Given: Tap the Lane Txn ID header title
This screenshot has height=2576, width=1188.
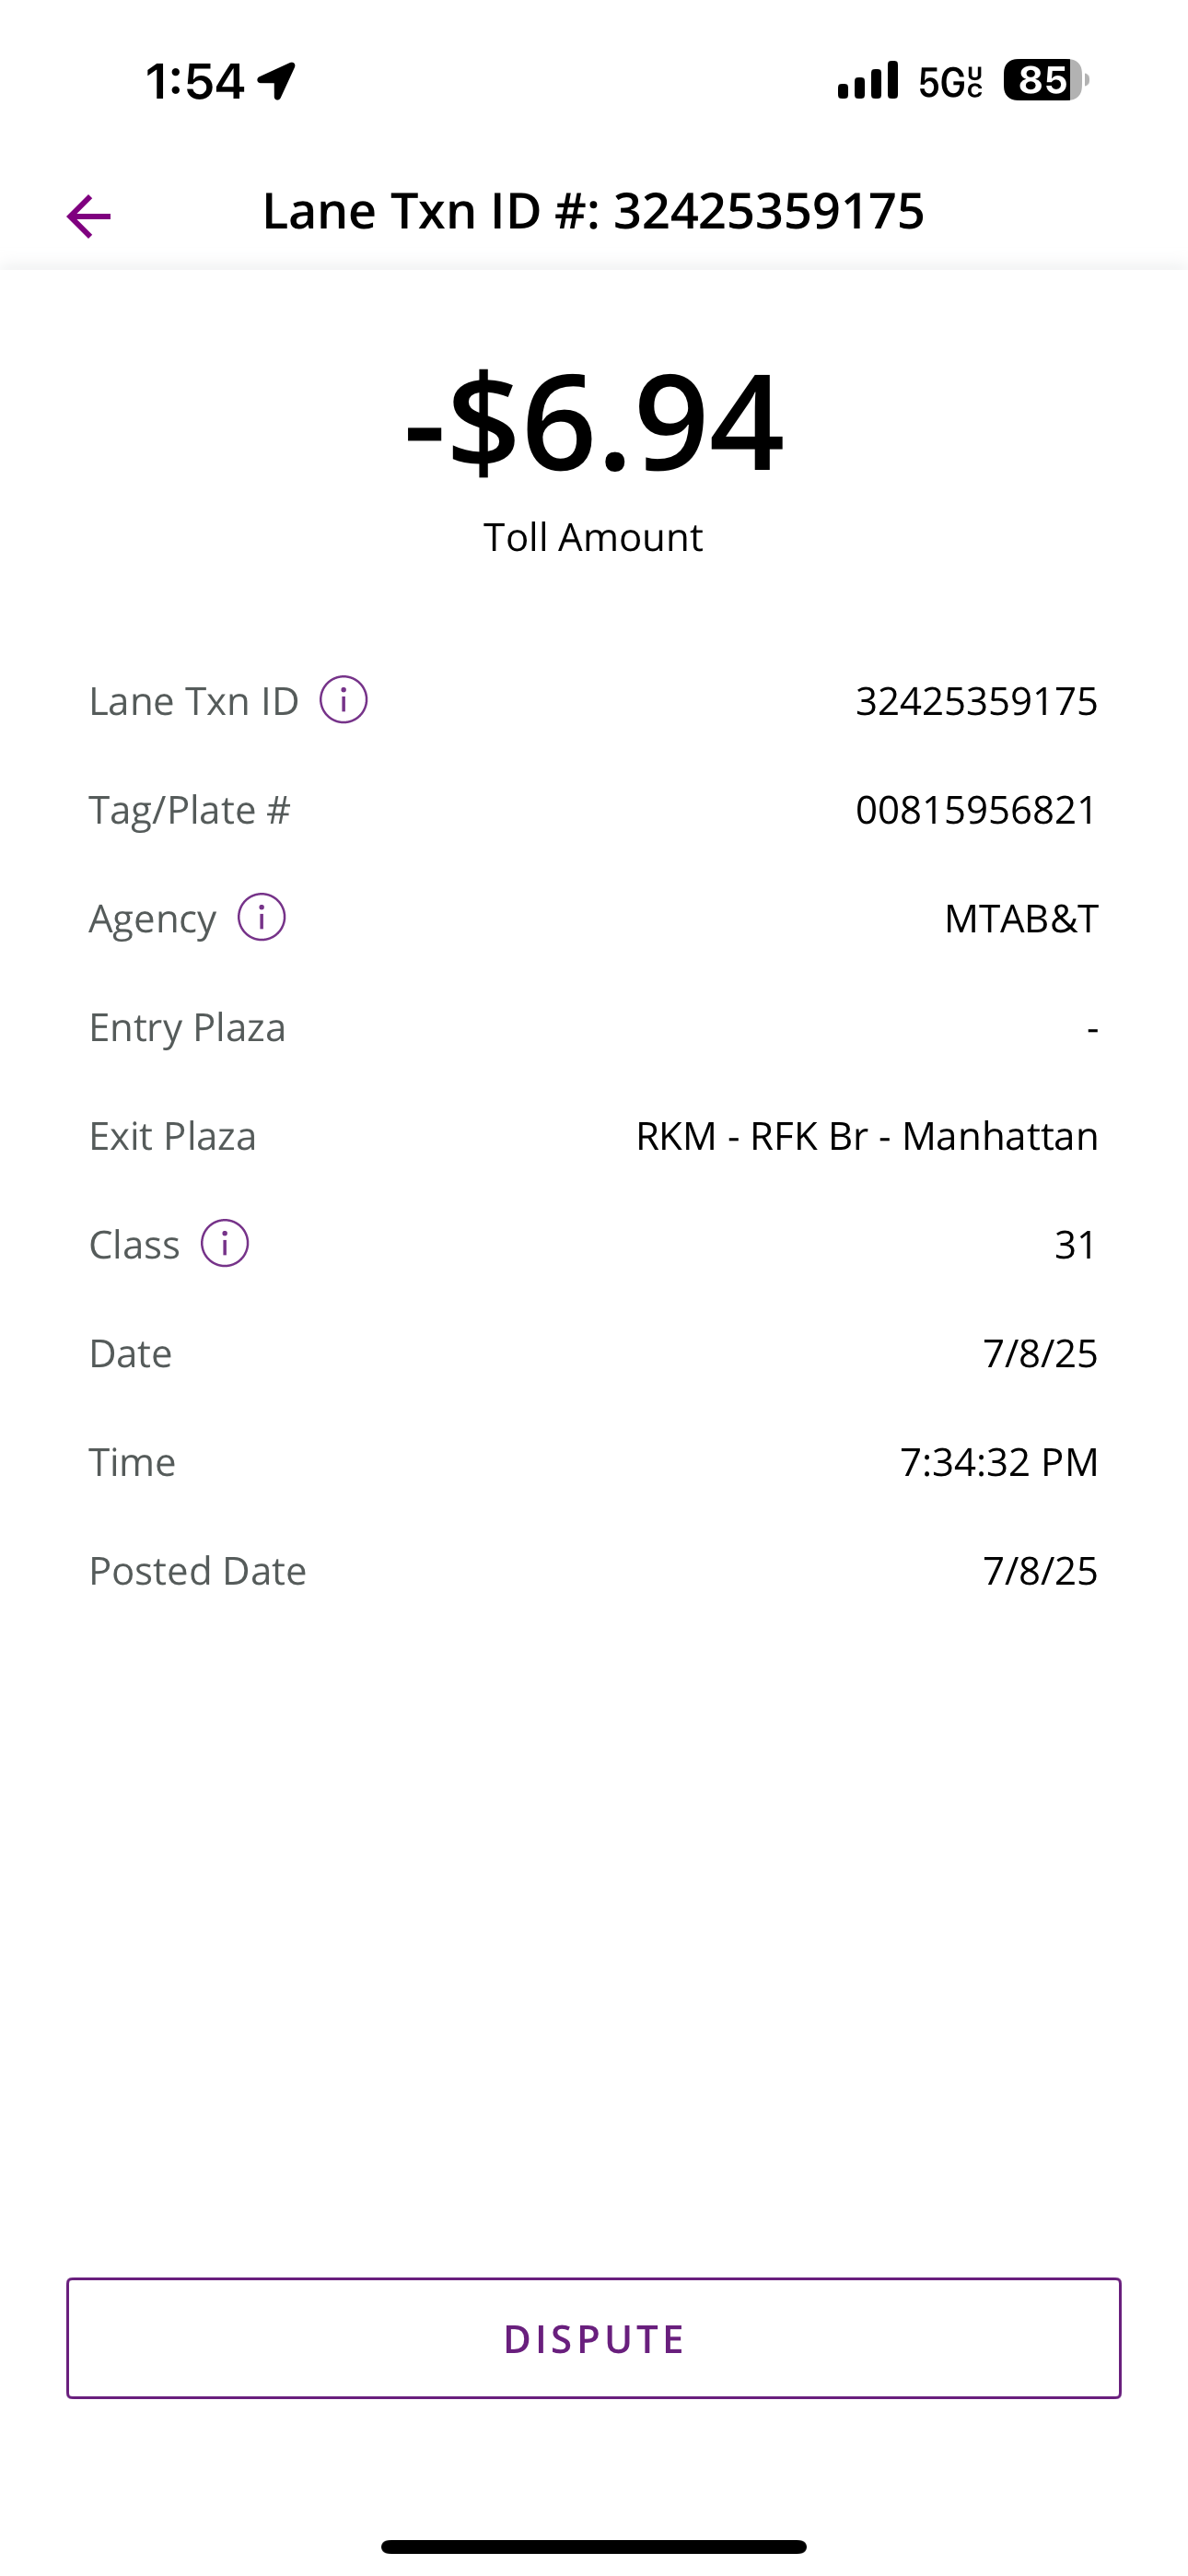Looking at the screenshot, I should pyautogui.click(x=593, y=211).
